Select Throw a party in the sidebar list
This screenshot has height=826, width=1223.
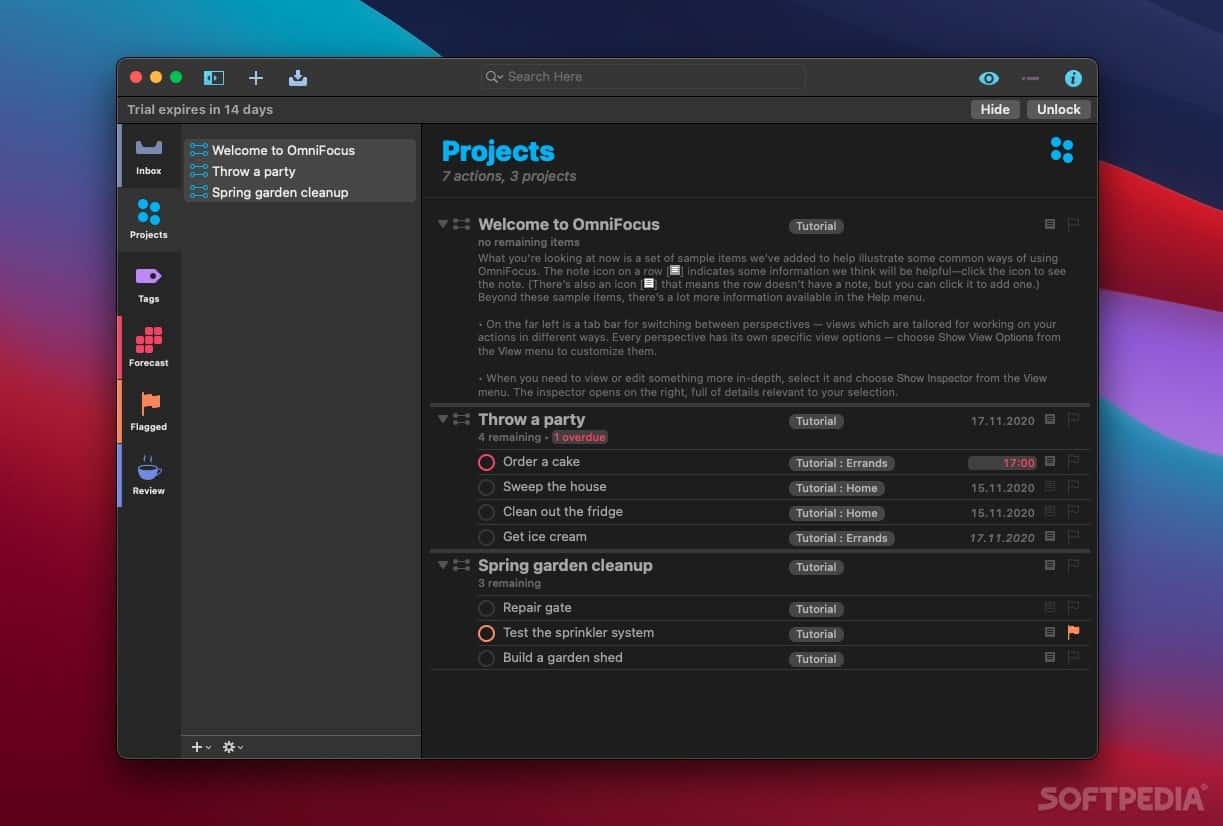(x=300, y=171)
